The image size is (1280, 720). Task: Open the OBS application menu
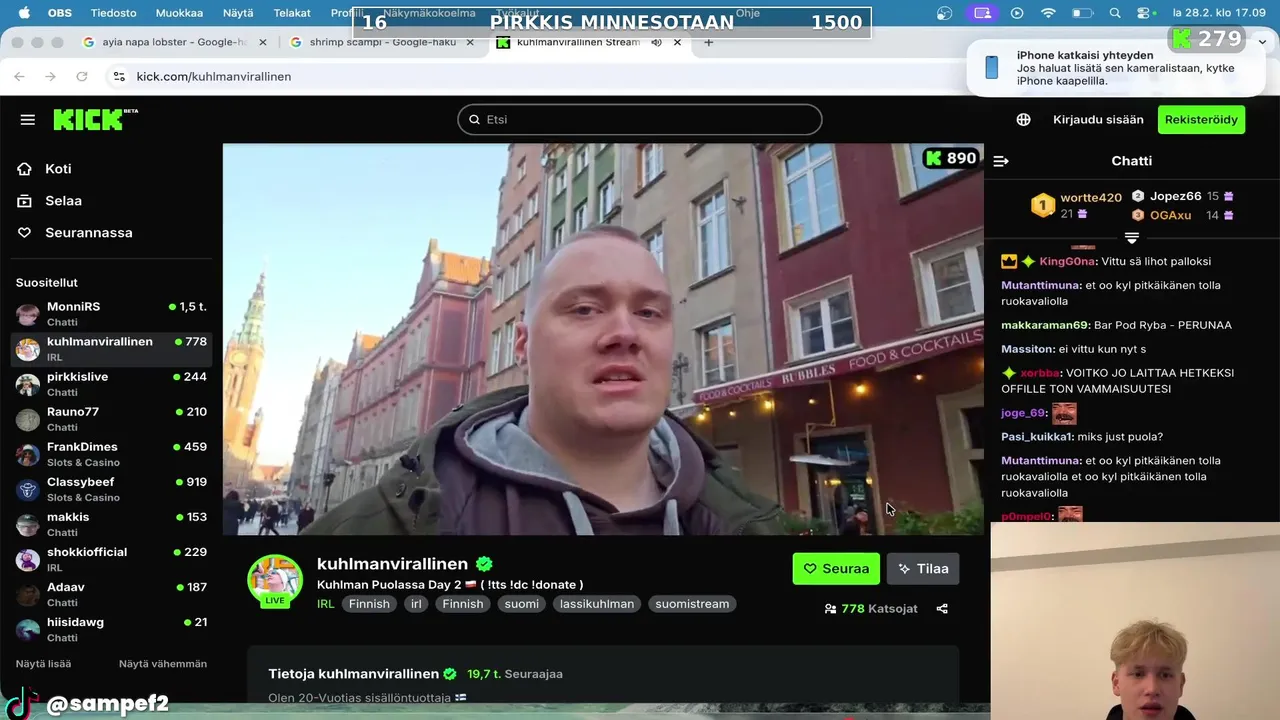pyautogui.click(x=60, y=13)
